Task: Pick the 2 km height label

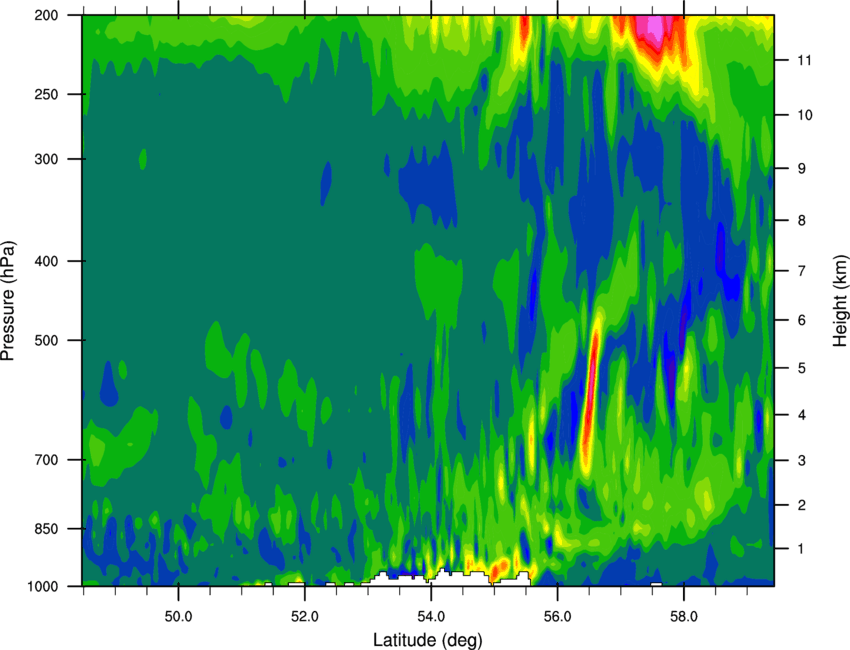Action: click(x=802, y=505)
